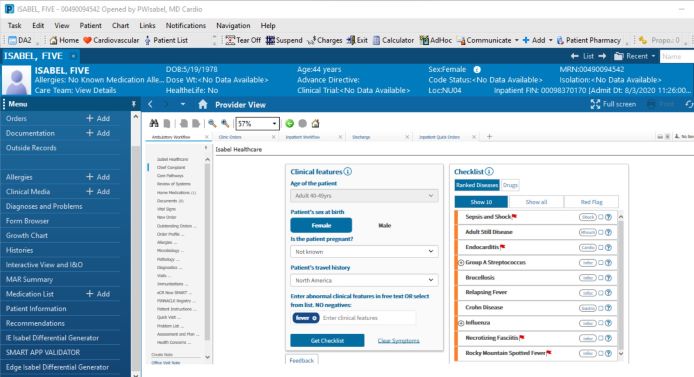
Task: Pin the Menu panel
Action: [x=134, y=104]
